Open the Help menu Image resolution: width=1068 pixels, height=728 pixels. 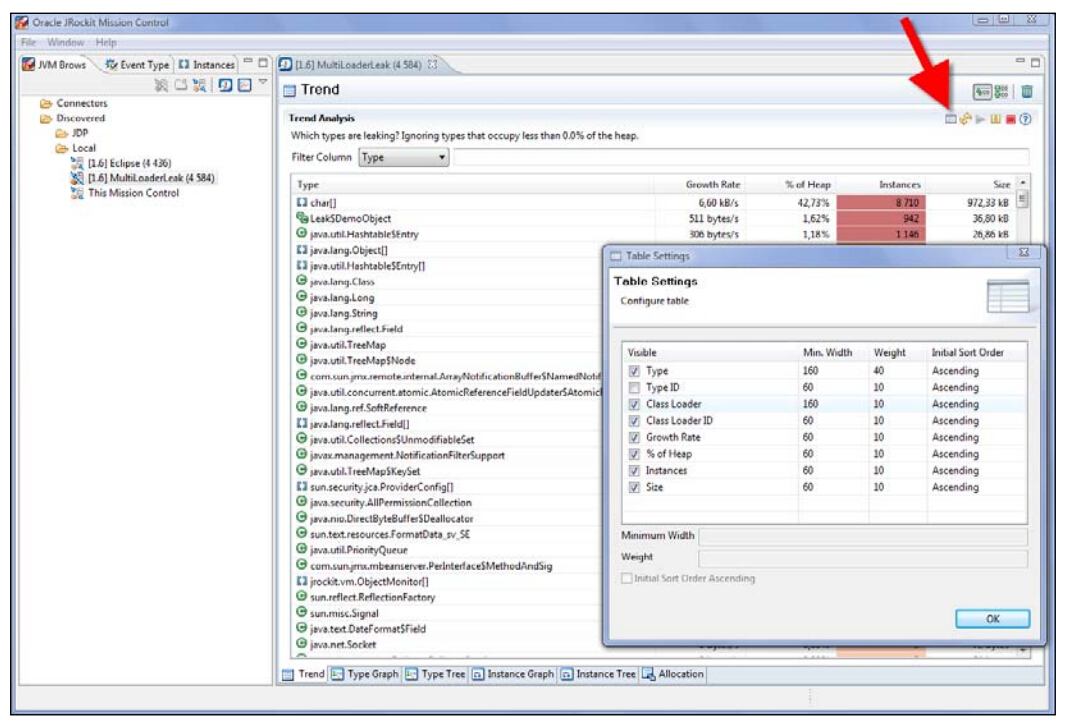click(x=106, y=42)
